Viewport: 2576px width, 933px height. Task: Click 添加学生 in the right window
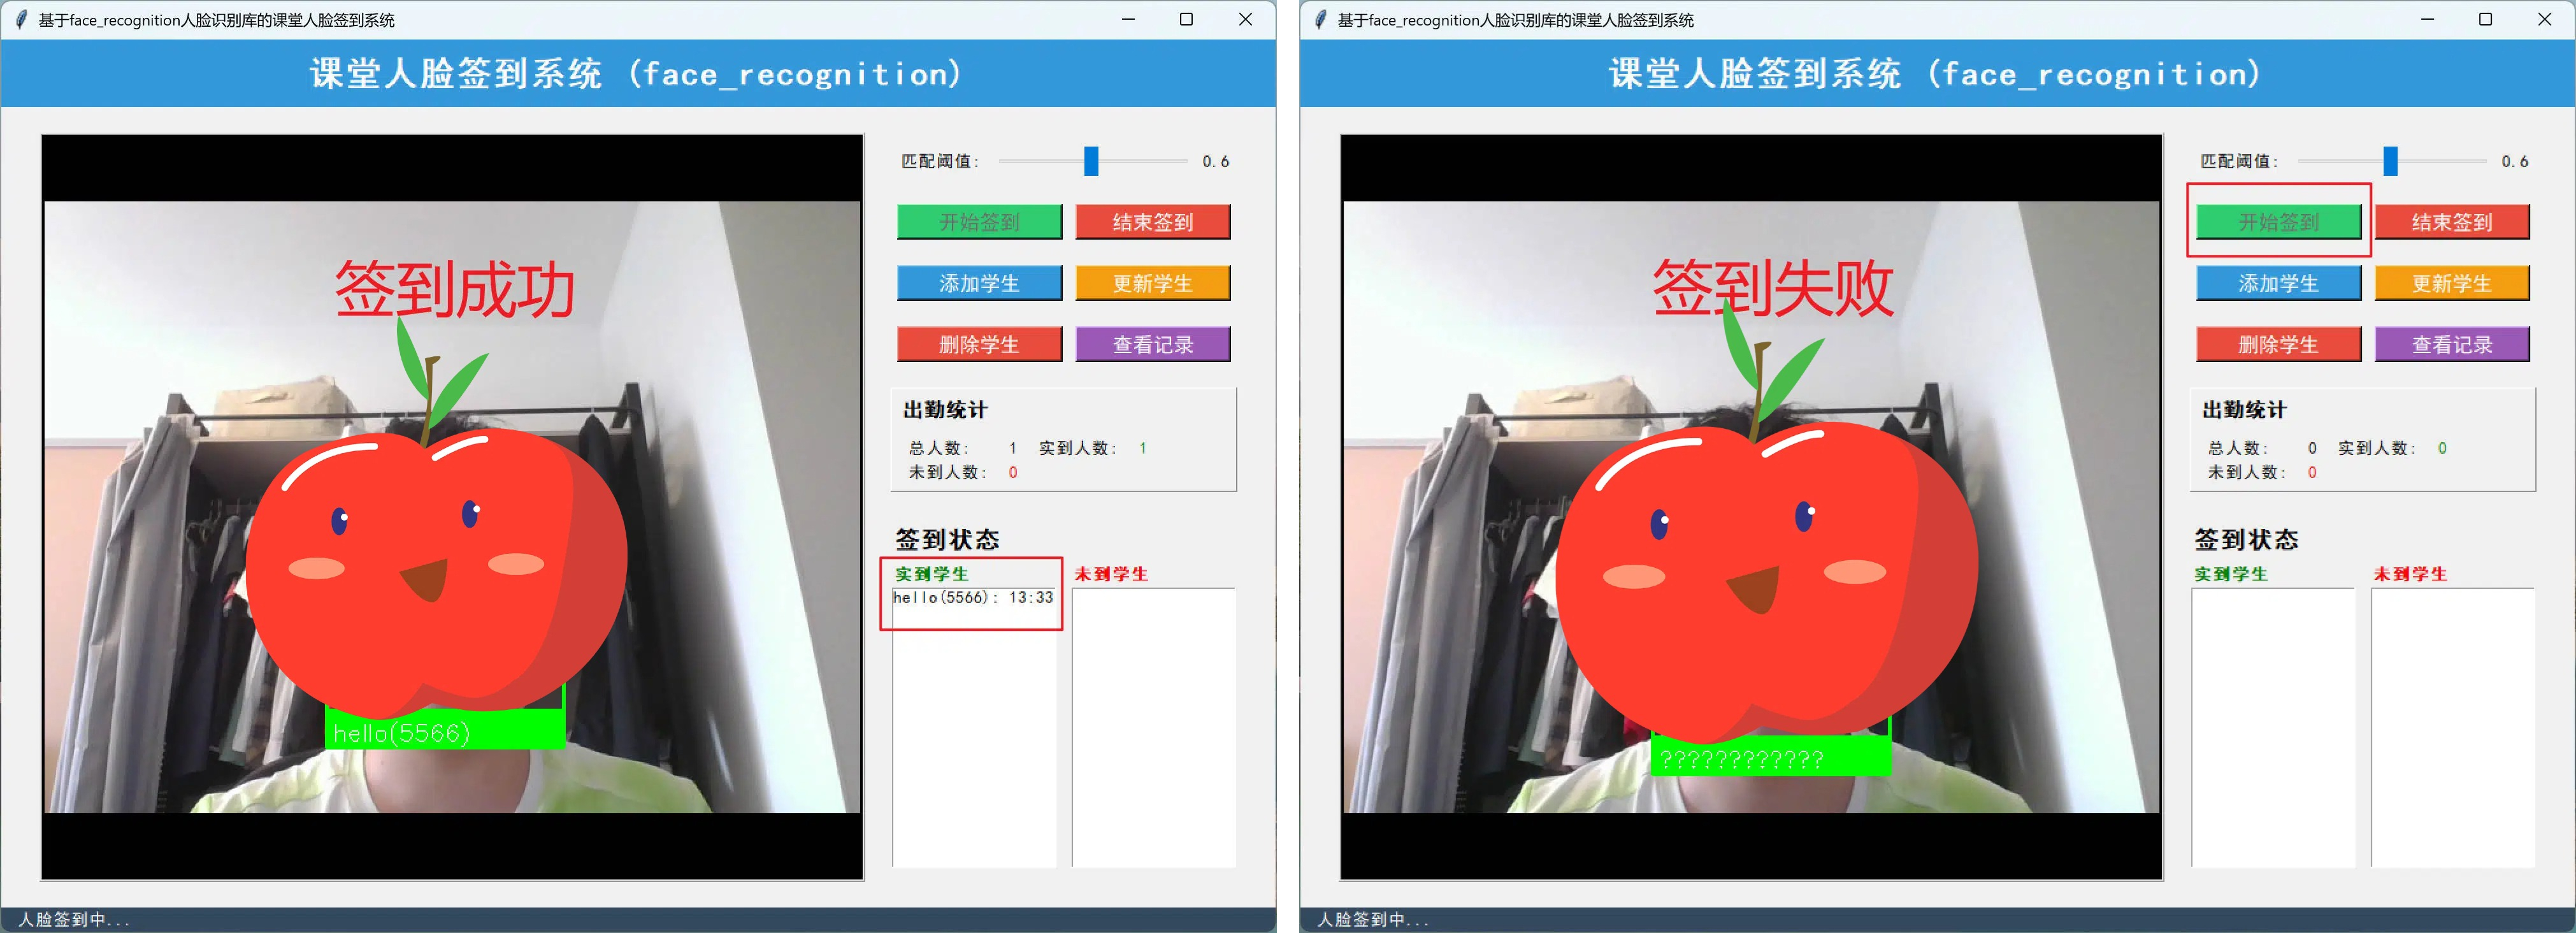coord(2278,283)
